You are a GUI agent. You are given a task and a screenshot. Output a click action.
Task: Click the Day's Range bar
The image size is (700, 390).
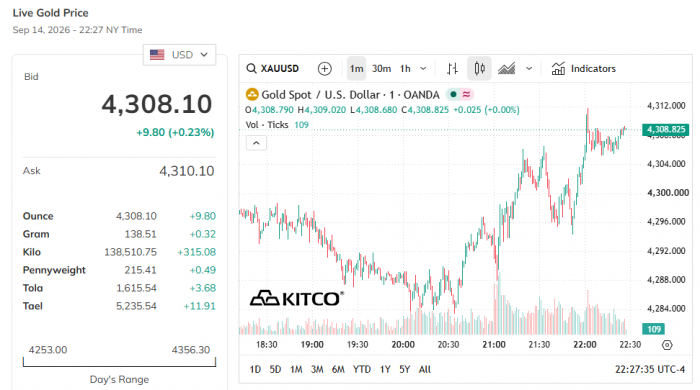coord(119,362)
